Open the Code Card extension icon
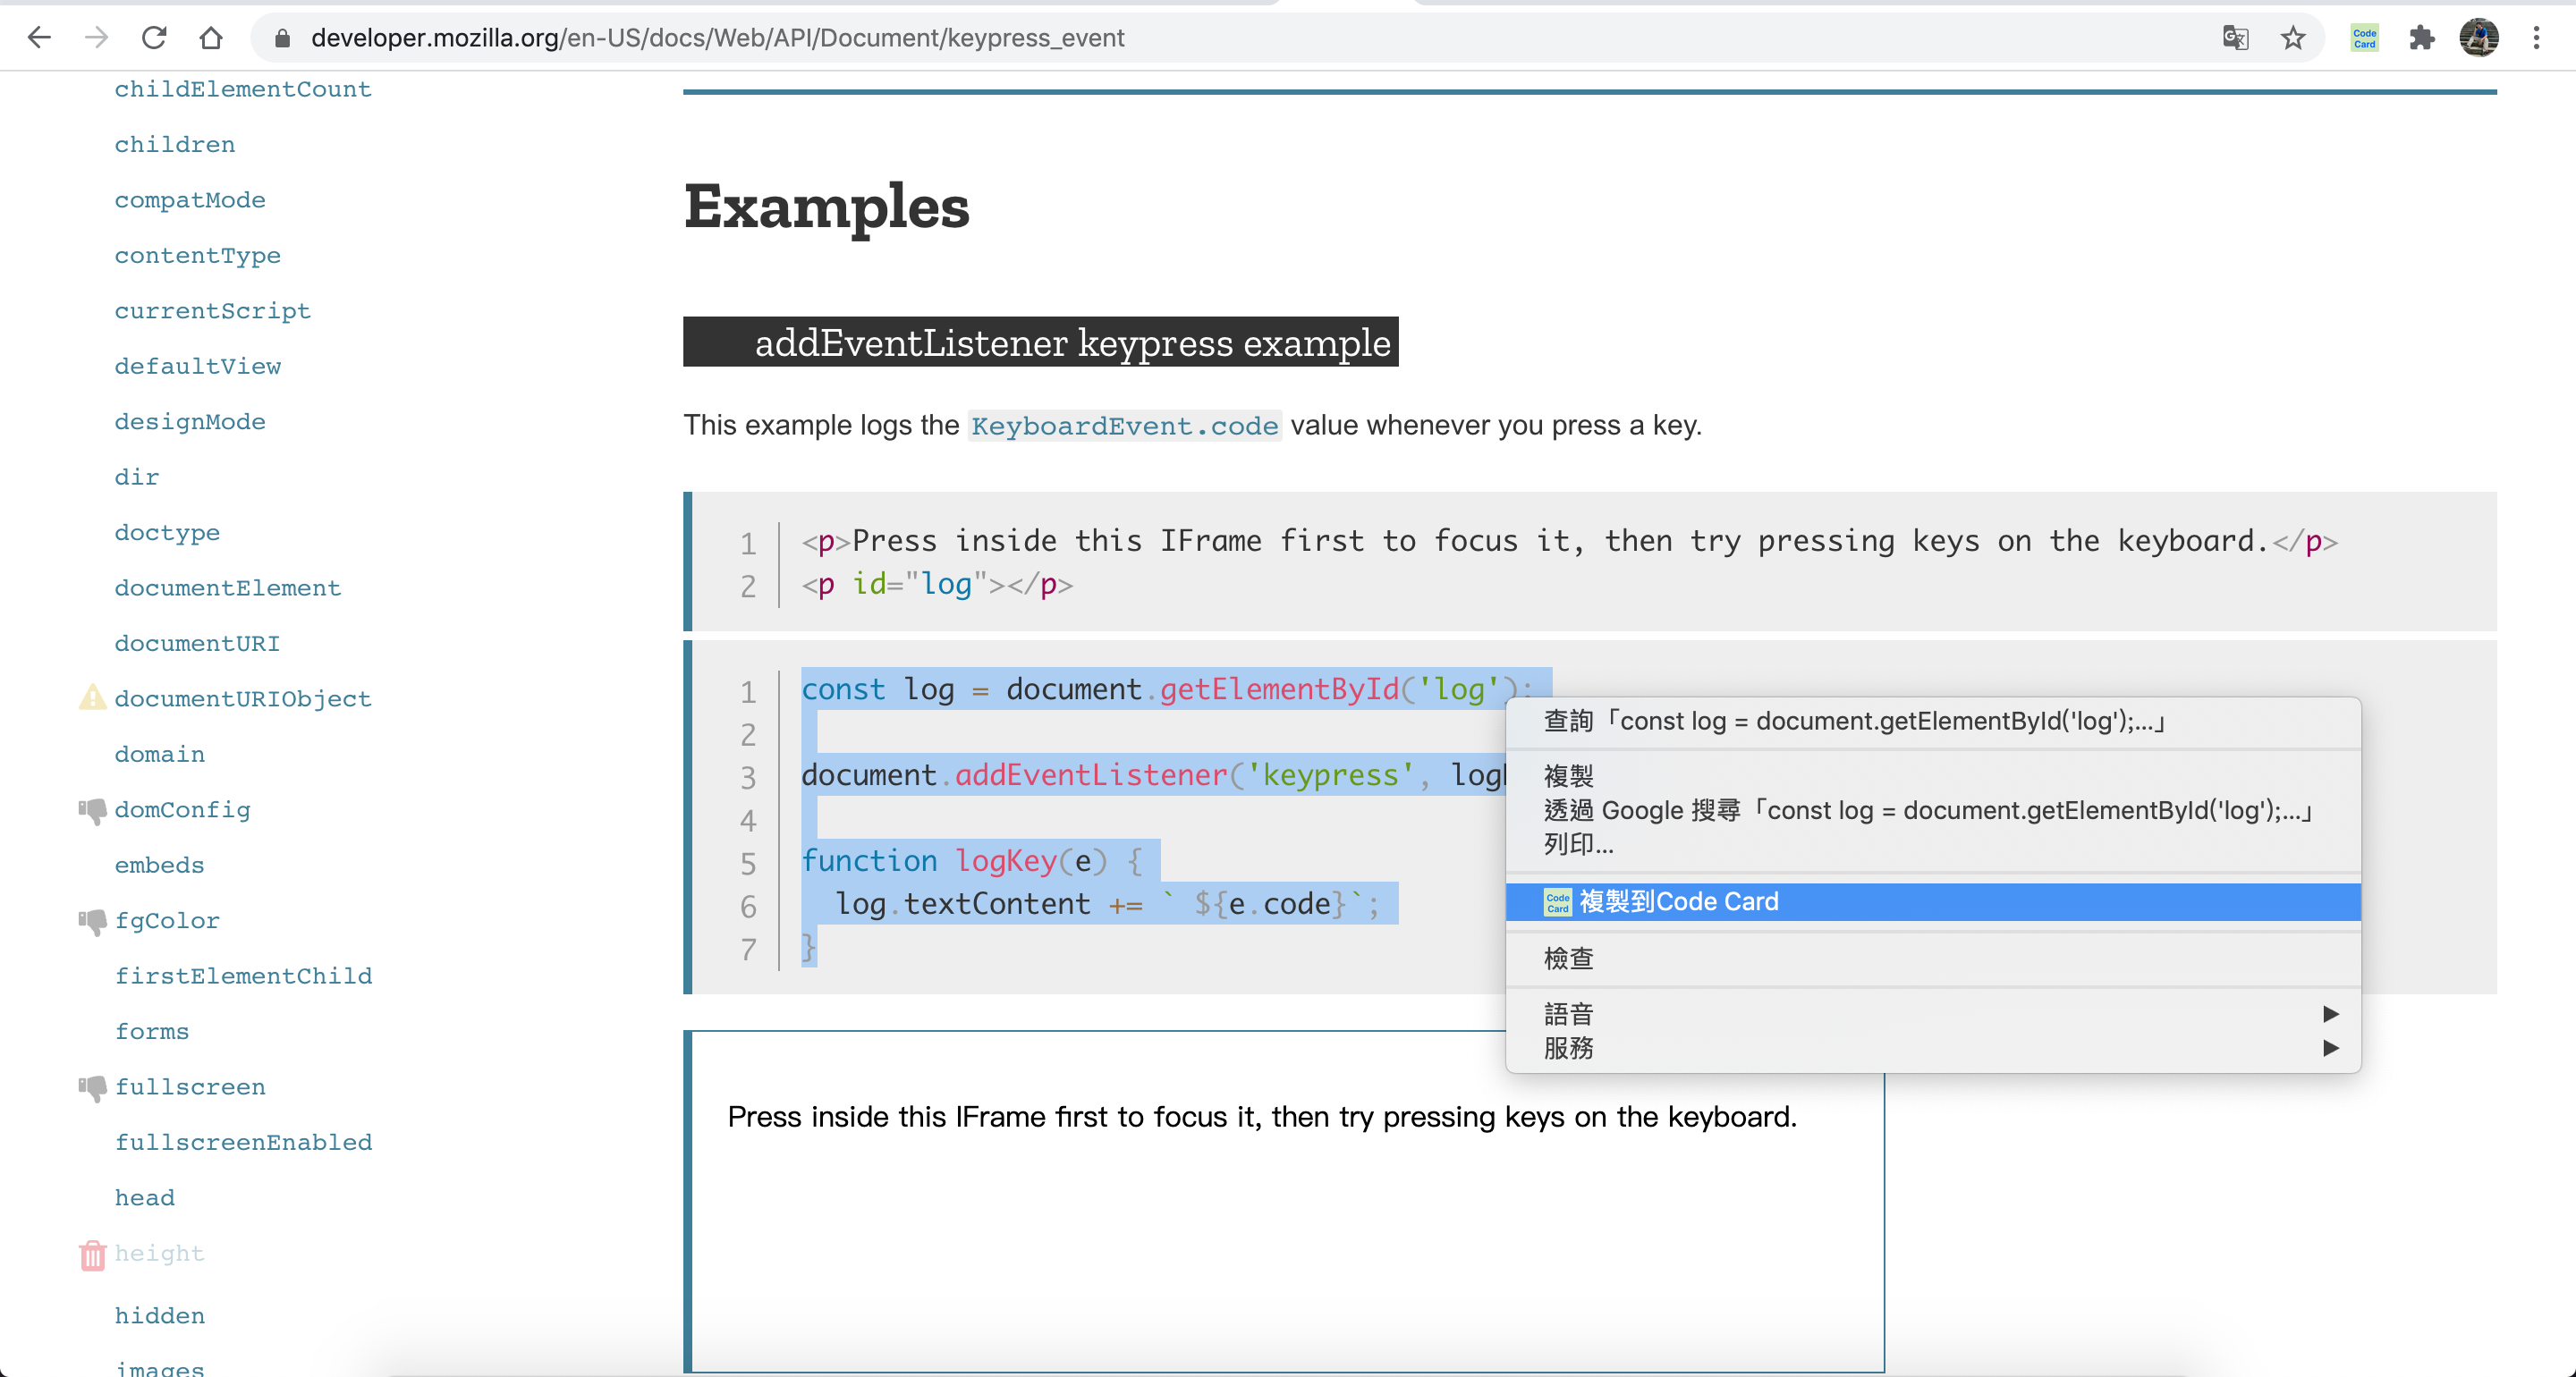Image resolution: width=2576 pixels, height=1377 pixels. click(x=2364, y=38)
